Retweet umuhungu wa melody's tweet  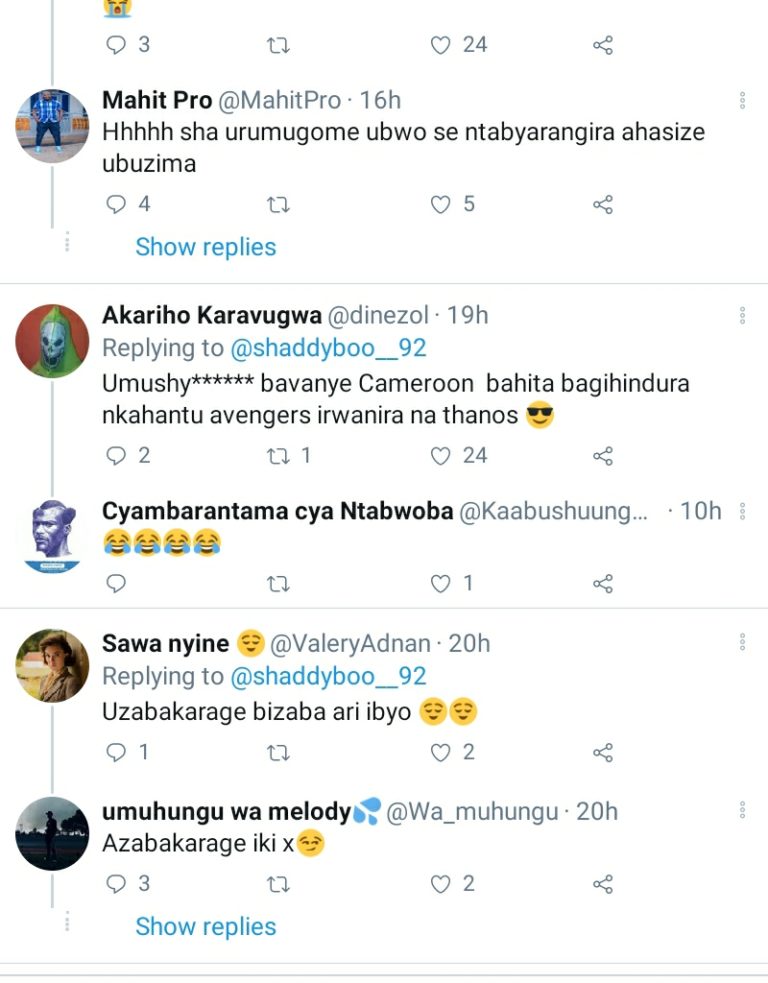click(x=279, y=884)
